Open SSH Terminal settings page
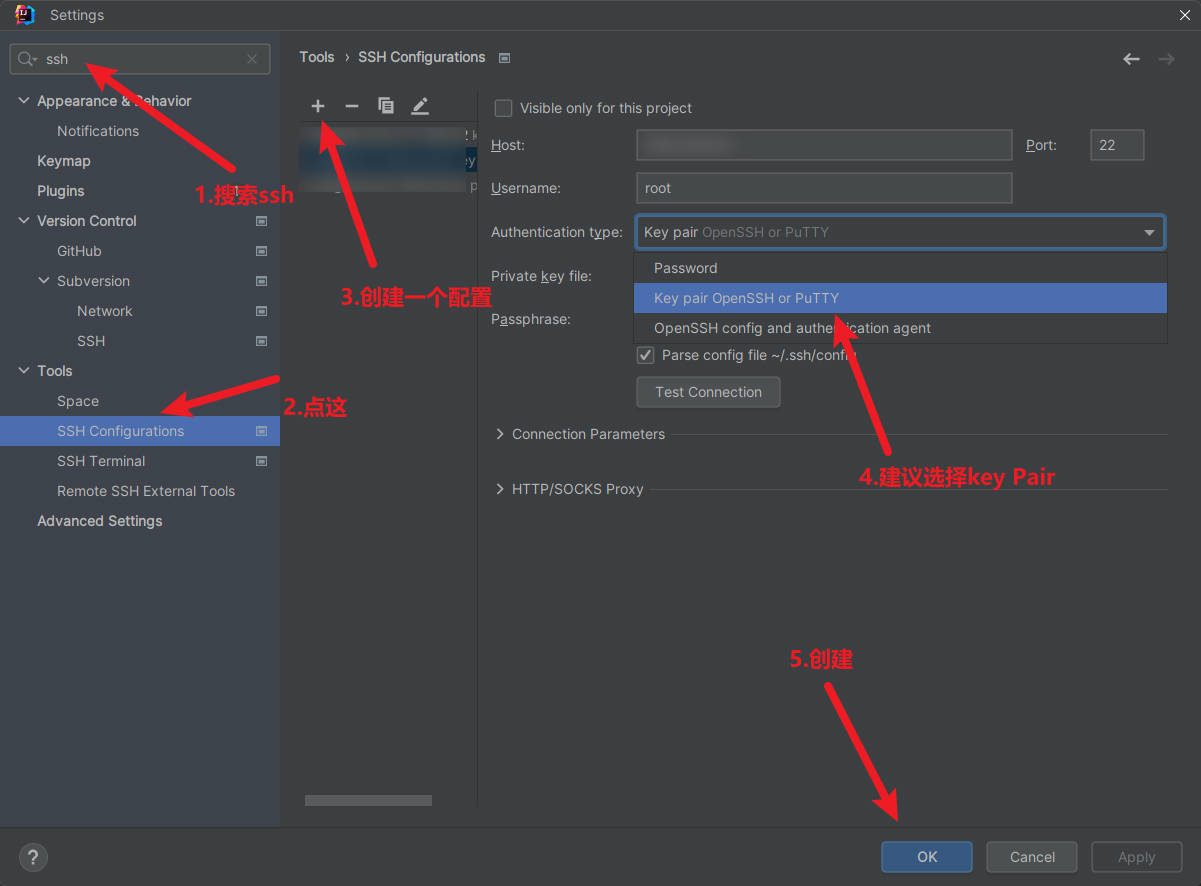Viewport: 1201px width, 886px height. (x=101, y=461)
